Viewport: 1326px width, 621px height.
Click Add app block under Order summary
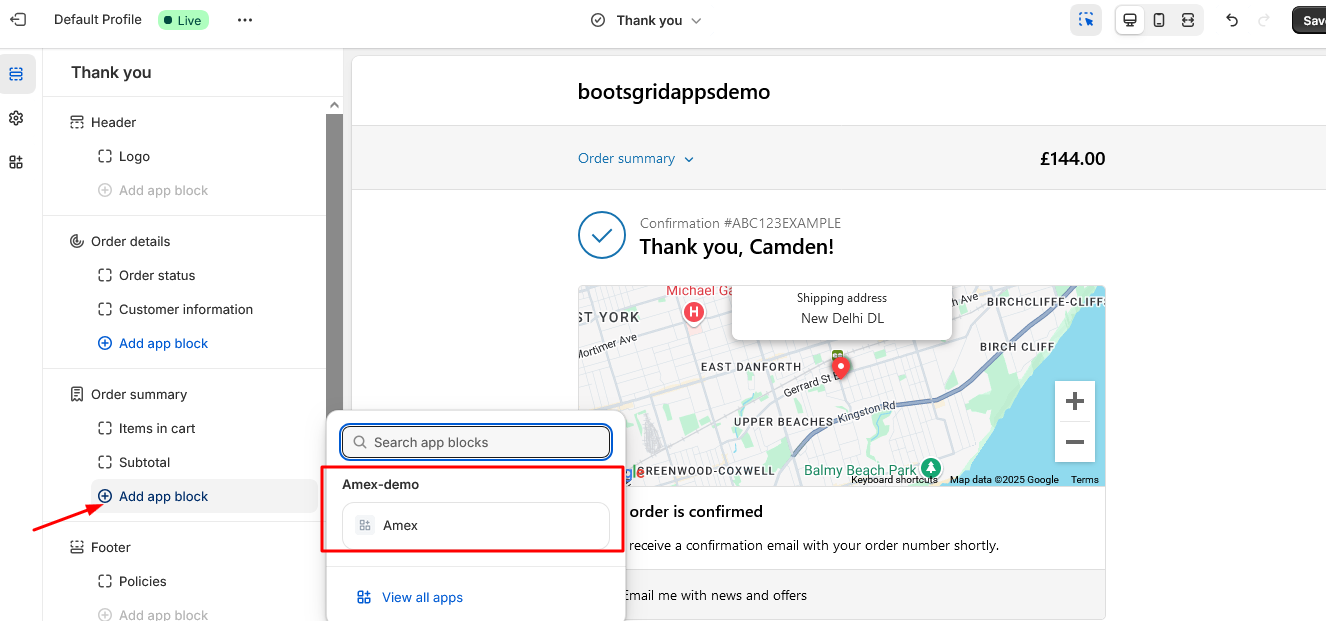coord(205,496)
